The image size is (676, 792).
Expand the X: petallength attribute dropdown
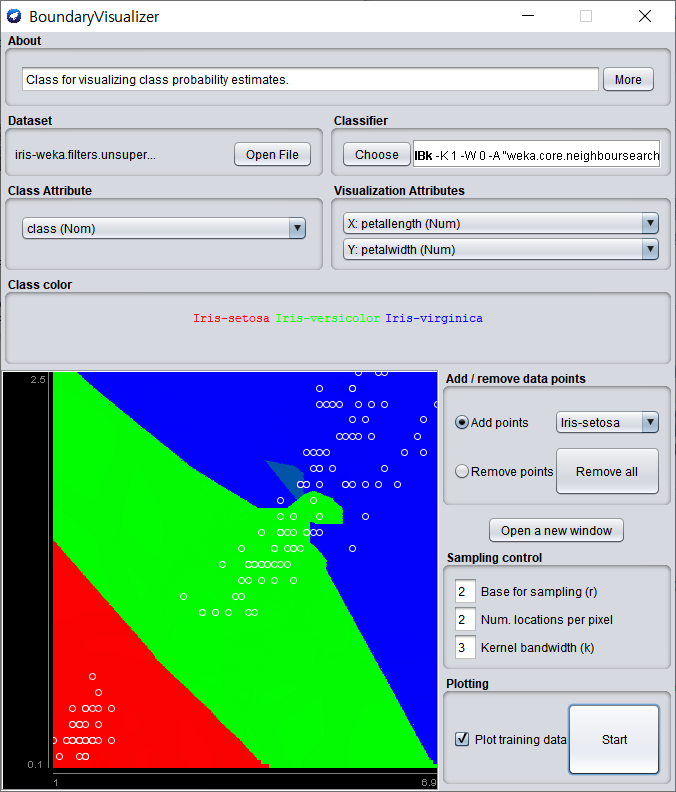[x=501, y=223]
